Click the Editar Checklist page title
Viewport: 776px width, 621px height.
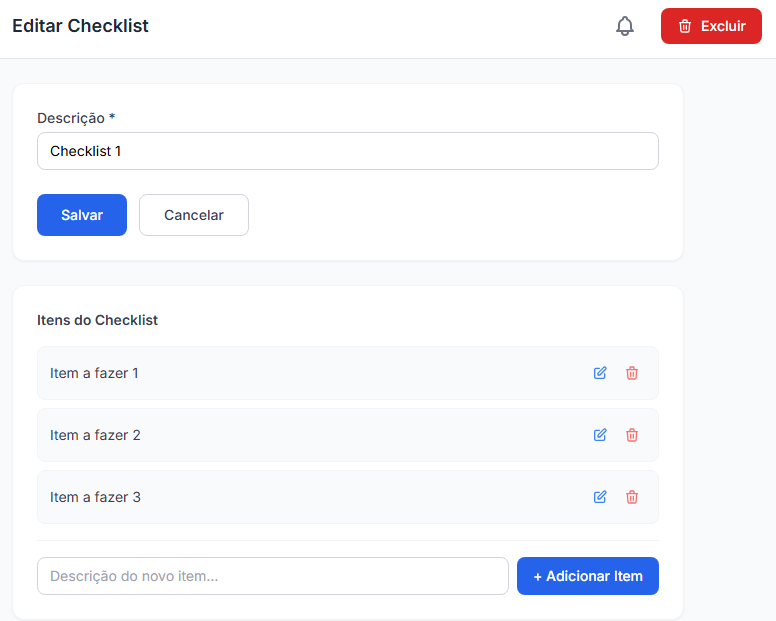coord(80,26)
